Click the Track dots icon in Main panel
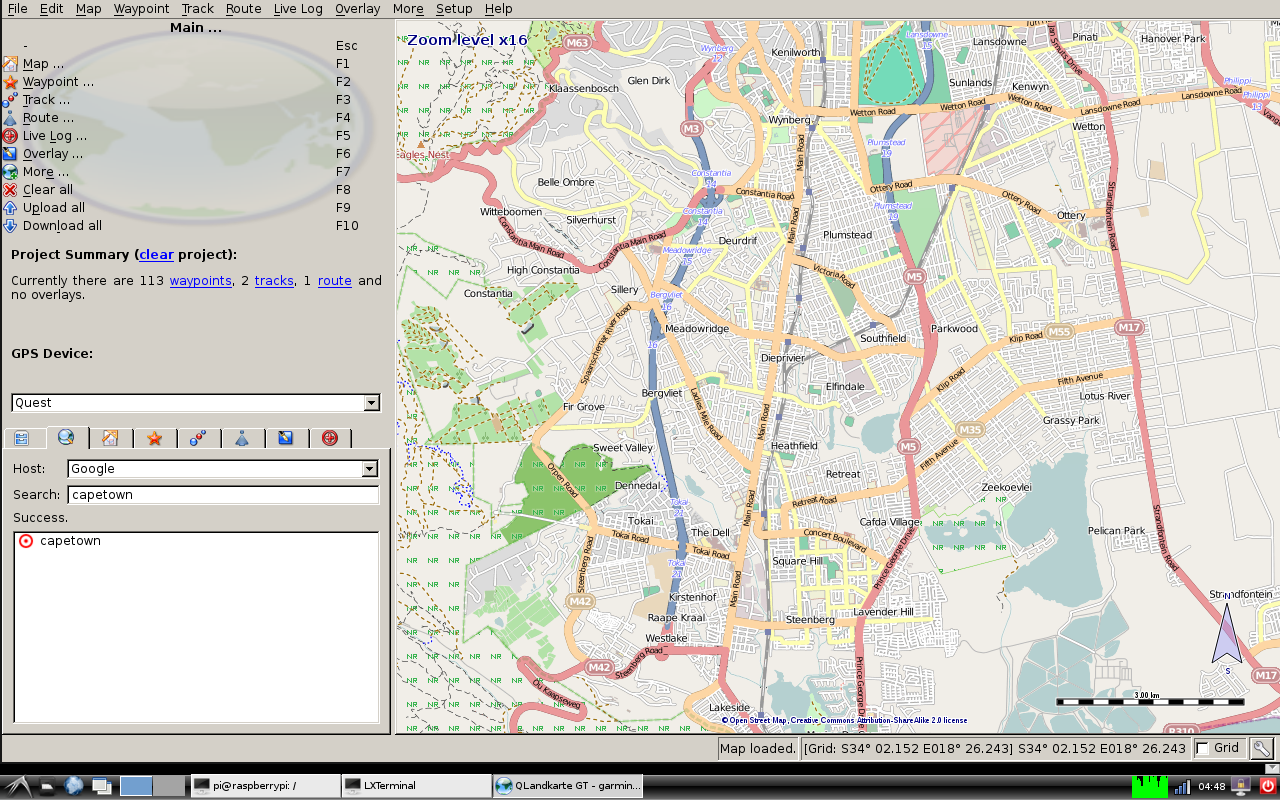Screen dimensions: 1280x800 coord(10,100)
